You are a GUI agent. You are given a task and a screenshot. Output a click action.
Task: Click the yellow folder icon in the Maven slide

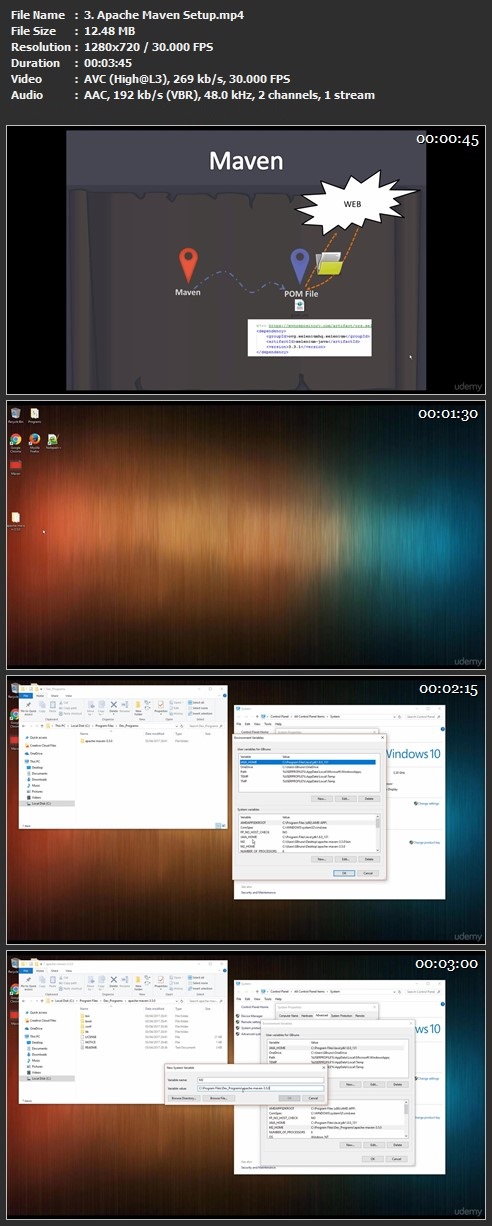tap(330, 262)
